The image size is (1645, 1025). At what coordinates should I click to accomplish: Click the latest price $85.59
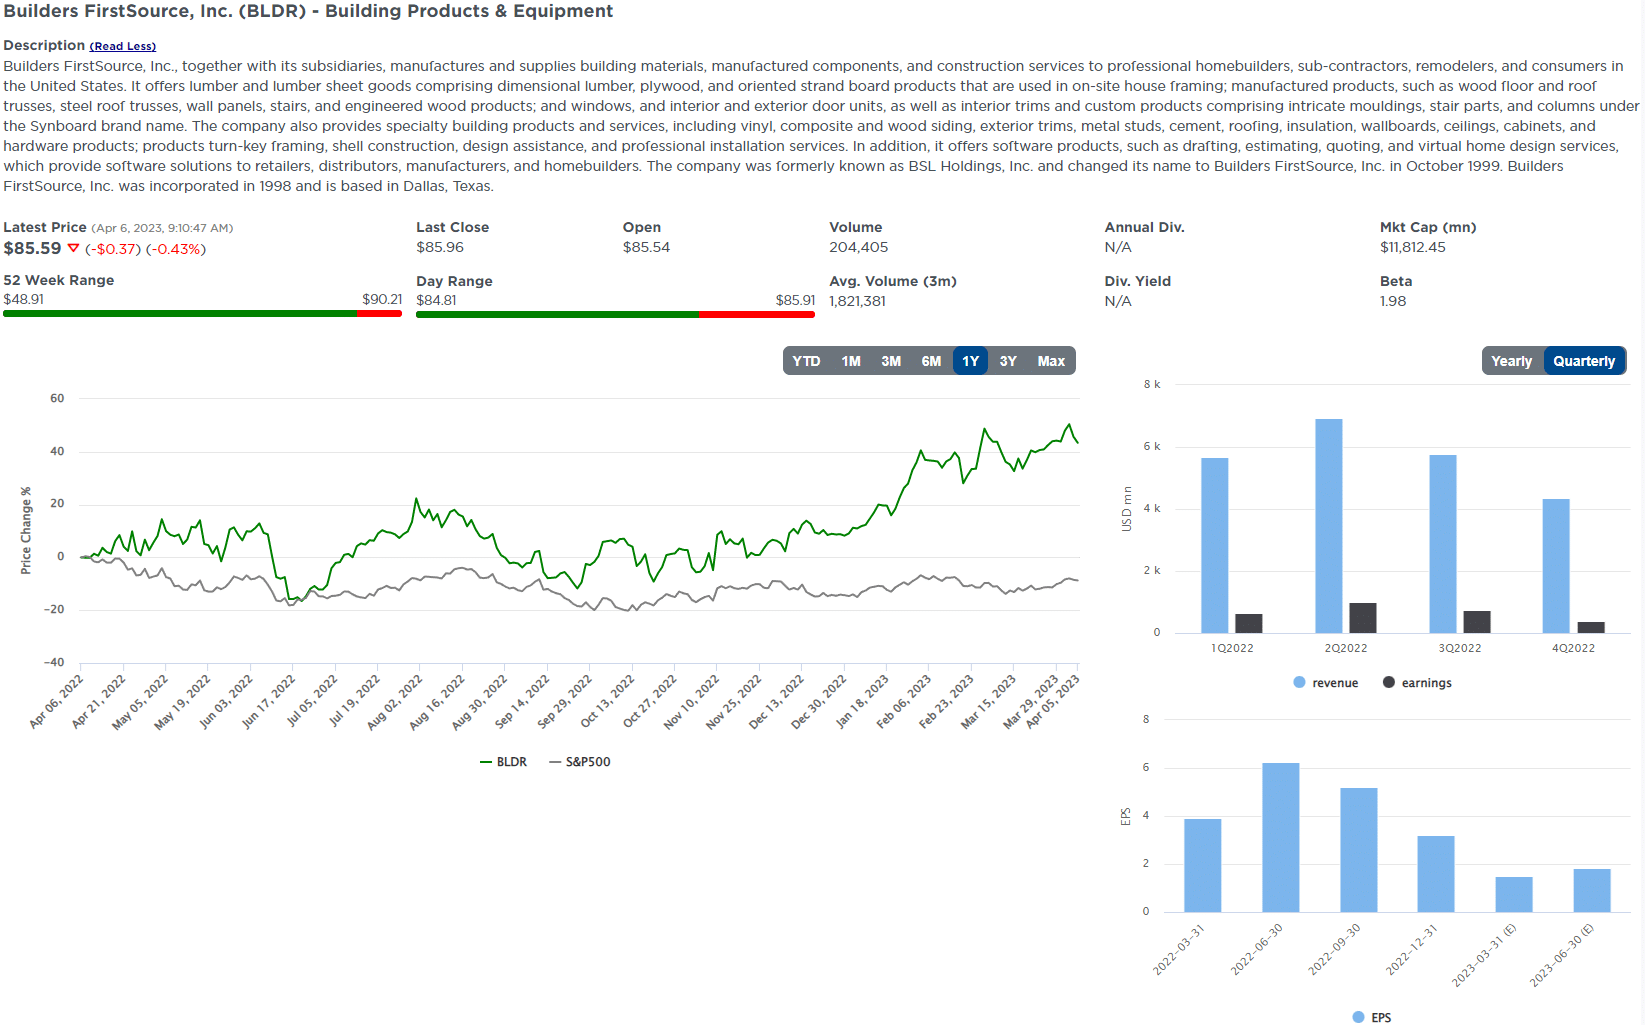[32, 248]
